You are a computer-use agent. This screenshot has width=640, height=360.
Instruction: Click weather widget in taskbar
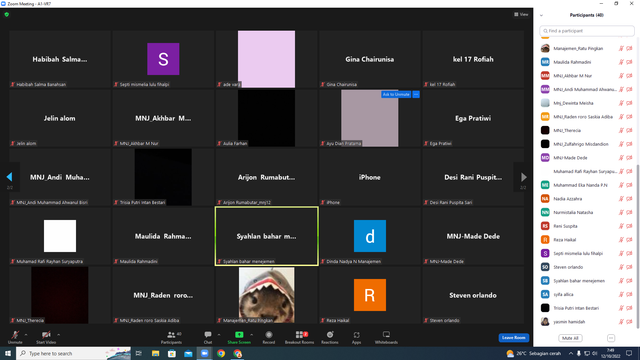tap(534, 353)
